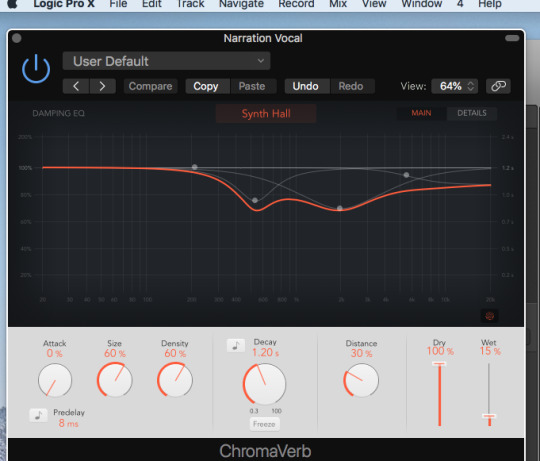
Task: Click the Freeze button
Action: [x=264, y=424]
